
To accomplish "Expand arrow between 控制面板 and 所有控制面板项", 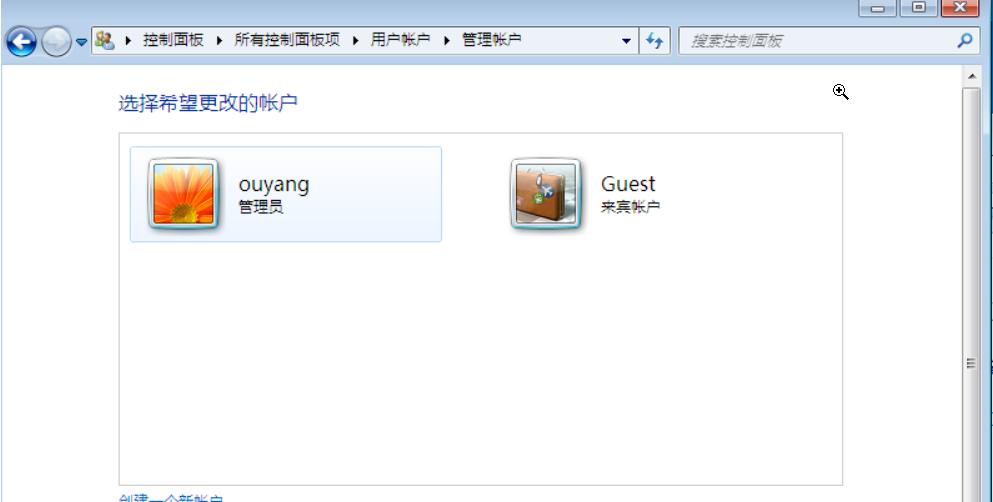I will click(x=219, y=41).
